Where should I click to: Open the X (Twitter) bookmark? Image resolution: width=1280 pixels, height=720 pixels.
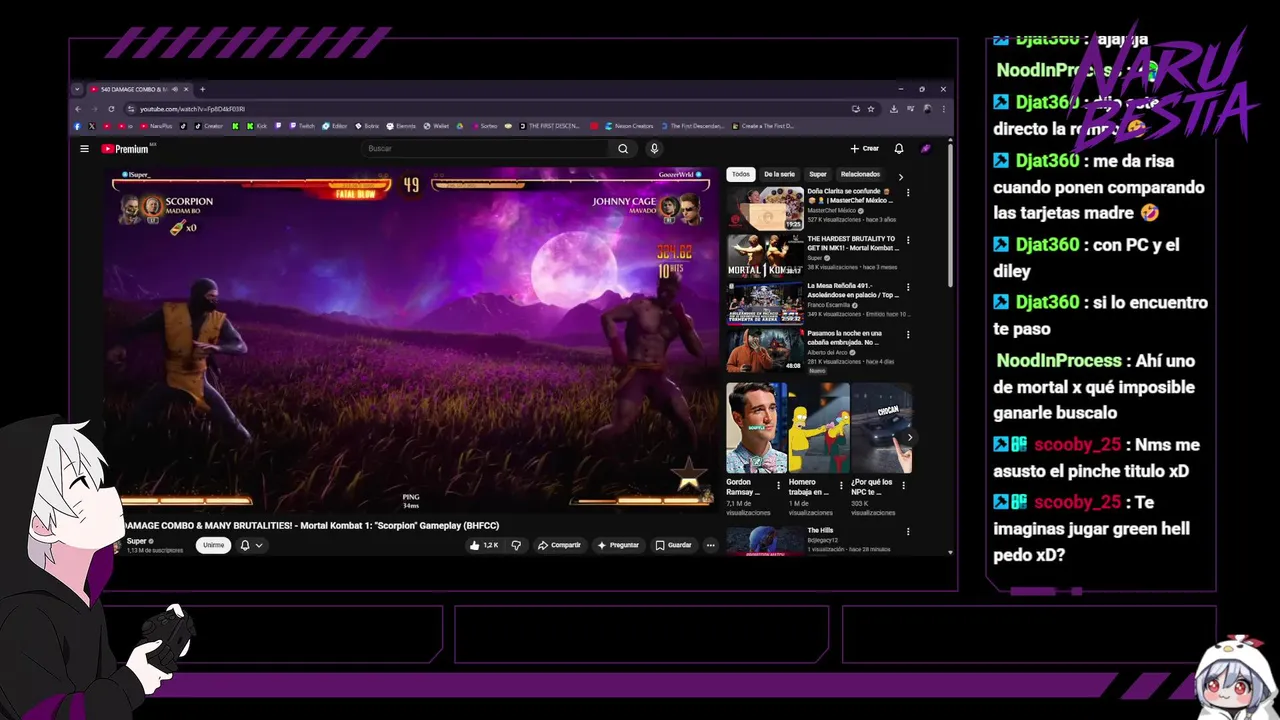coord(92,126)
